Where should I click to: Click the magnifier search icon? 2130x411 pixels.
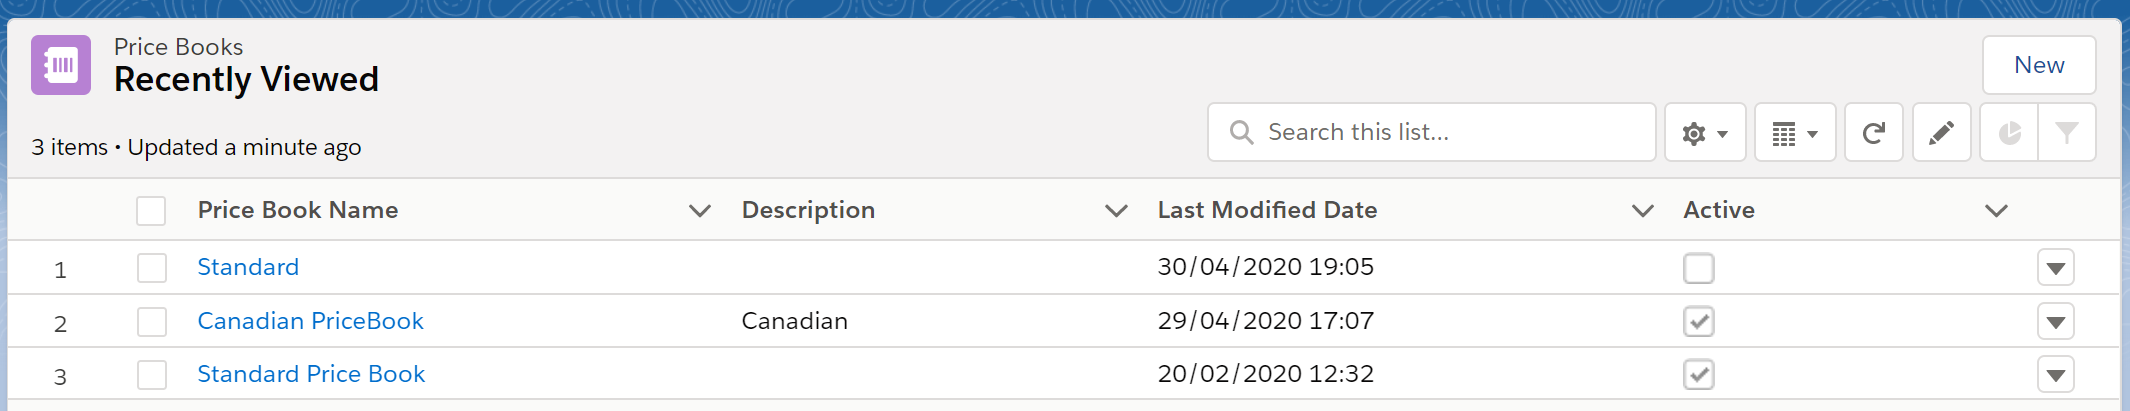(1241, 133)
